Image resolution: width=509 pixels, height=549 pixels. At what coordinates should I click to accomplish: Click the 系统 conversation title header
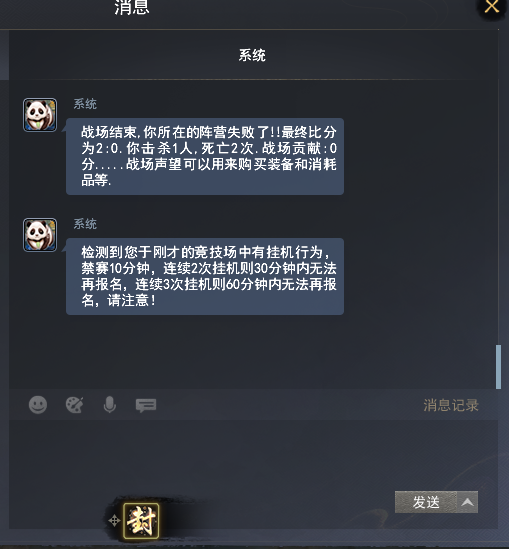tap(252, 55)
